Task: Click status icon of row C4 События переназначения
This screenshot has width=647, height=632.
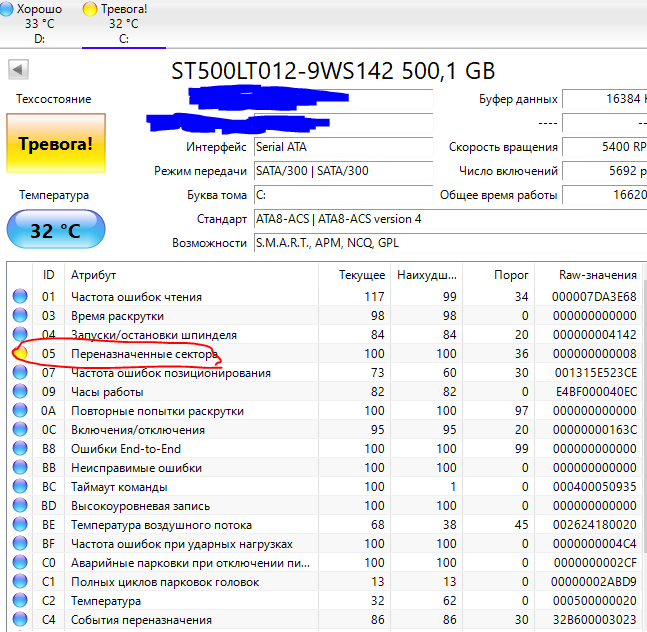Action: pyautogui.click(x=20, y=619)
